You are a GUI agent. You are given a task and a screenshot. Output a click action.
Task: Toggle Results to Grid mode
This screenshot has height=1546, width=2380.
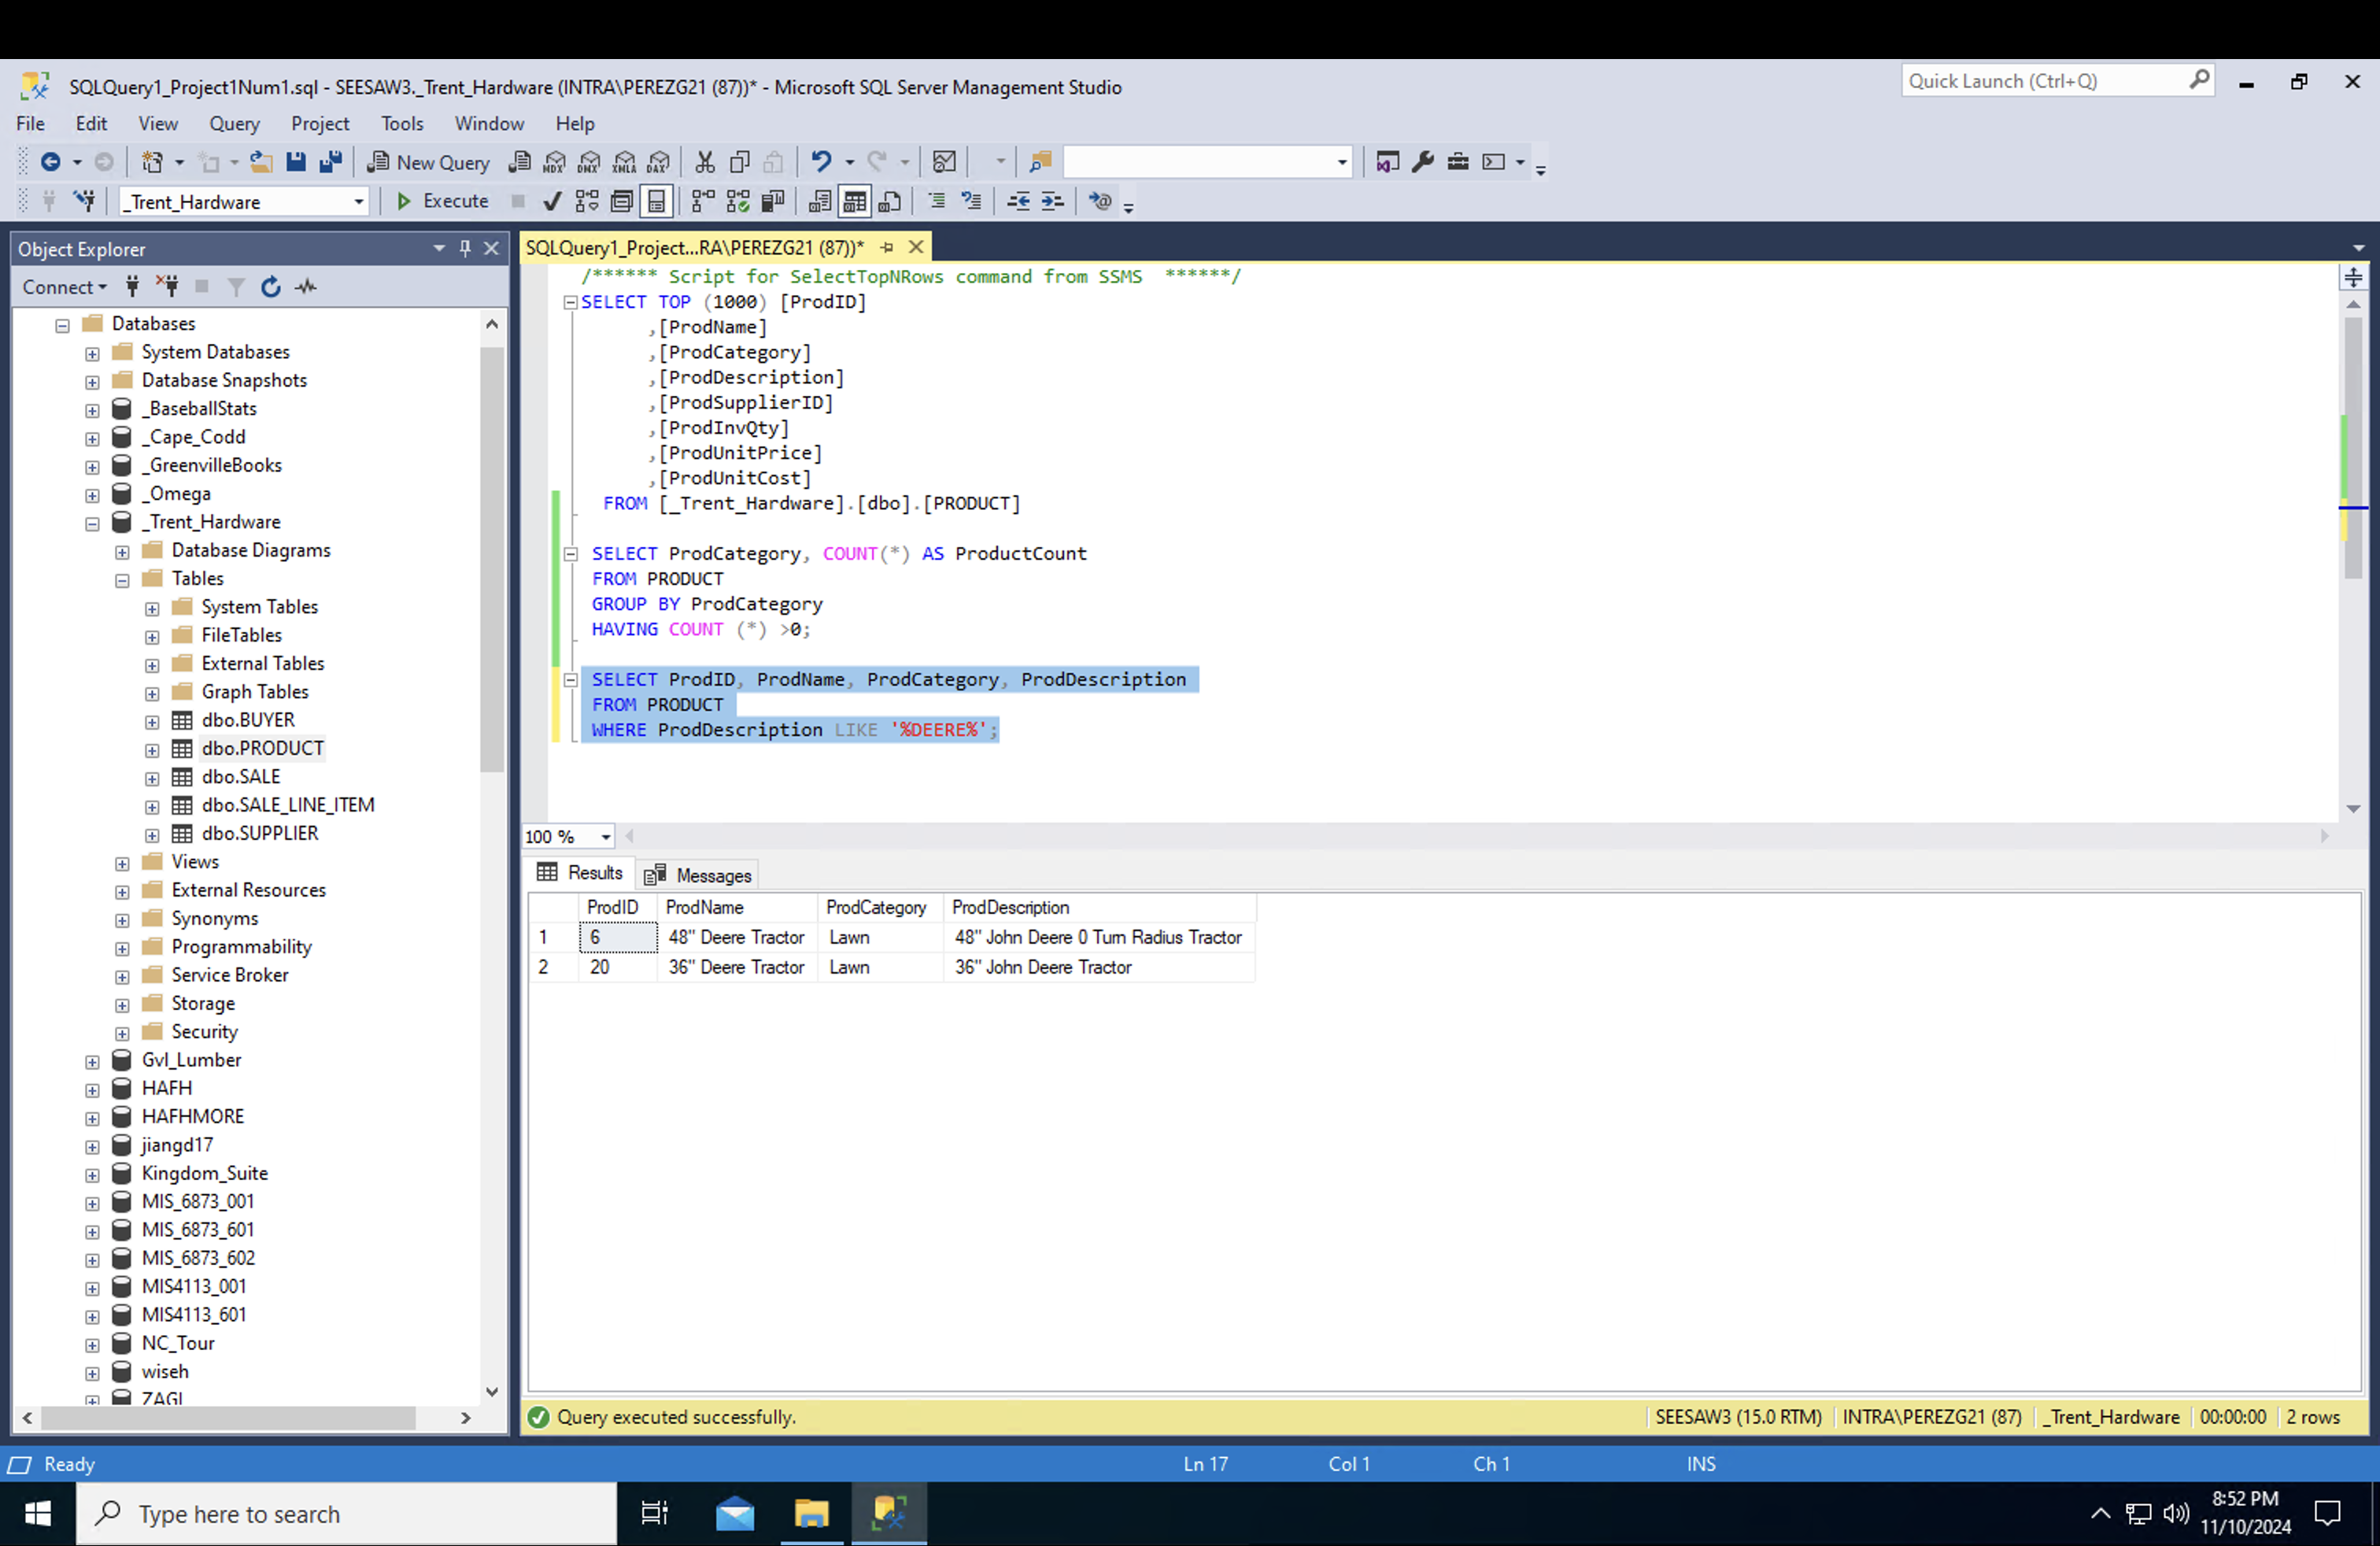click(x=854, y=202)
